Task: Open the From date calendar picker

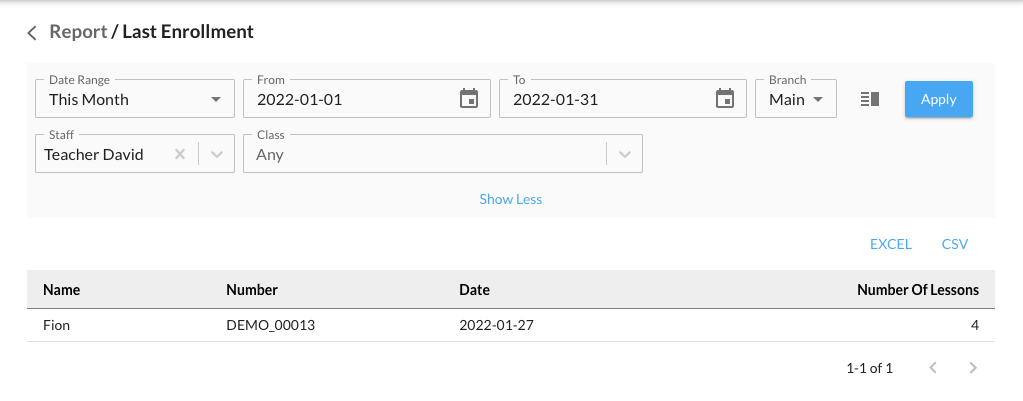Action: click(x=468, y=99)
